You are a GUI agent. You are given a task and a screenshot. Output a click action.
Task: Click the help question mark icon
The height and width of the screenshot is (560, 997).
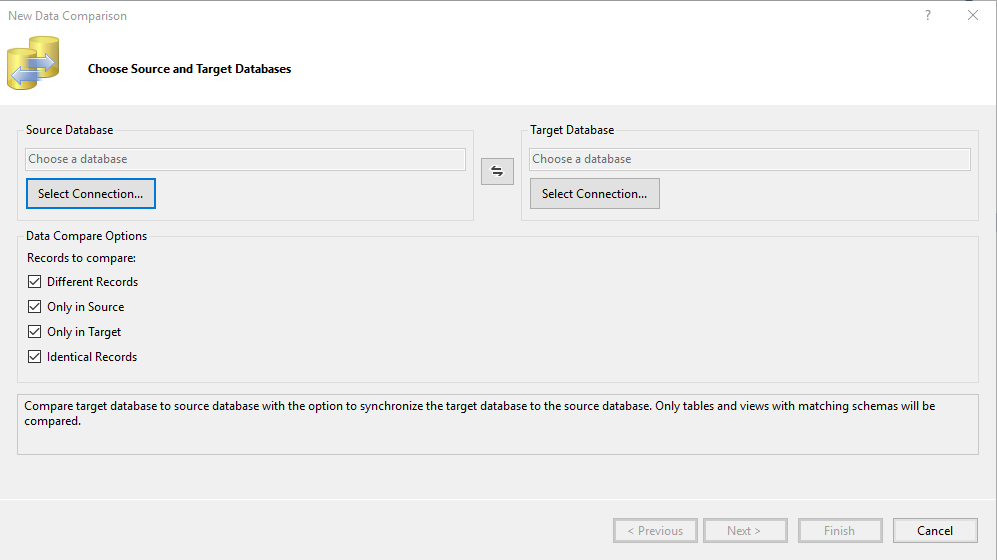coord(928,15)
